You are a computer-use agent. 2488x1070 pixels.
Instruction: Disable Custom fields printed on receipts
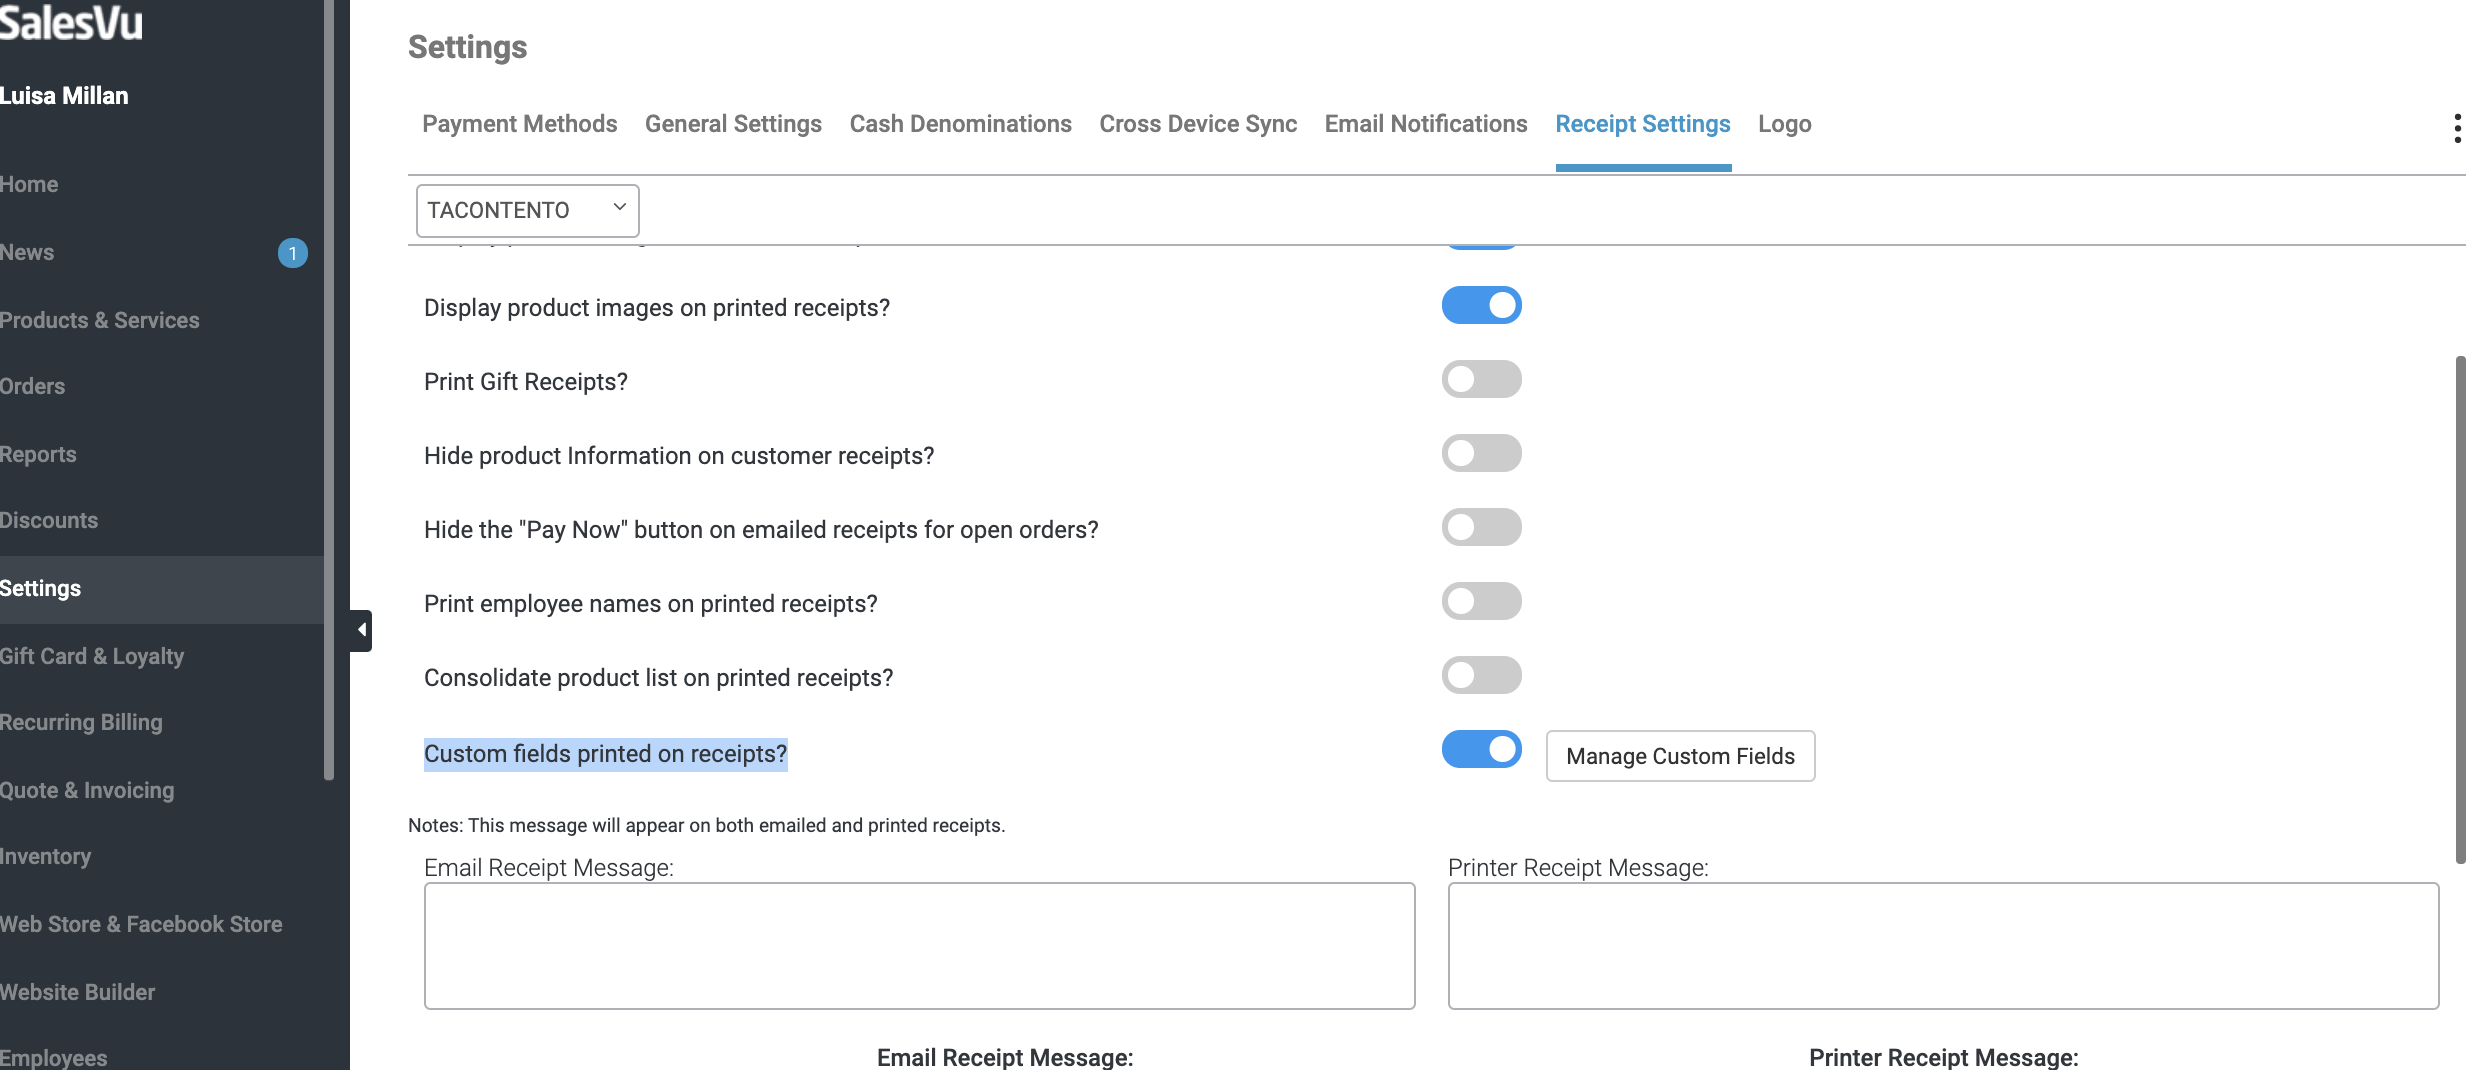pos(1481,750)
